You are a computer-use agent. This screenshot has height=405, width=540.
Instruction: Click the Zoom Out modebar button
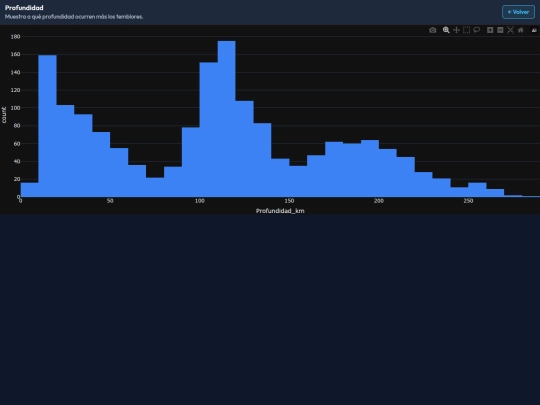(x=500, y=30)
